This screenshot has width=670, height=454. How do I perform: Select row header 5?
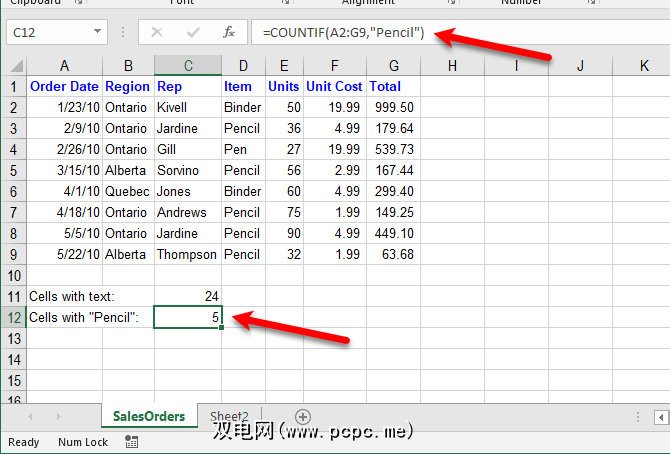(13, 170)
